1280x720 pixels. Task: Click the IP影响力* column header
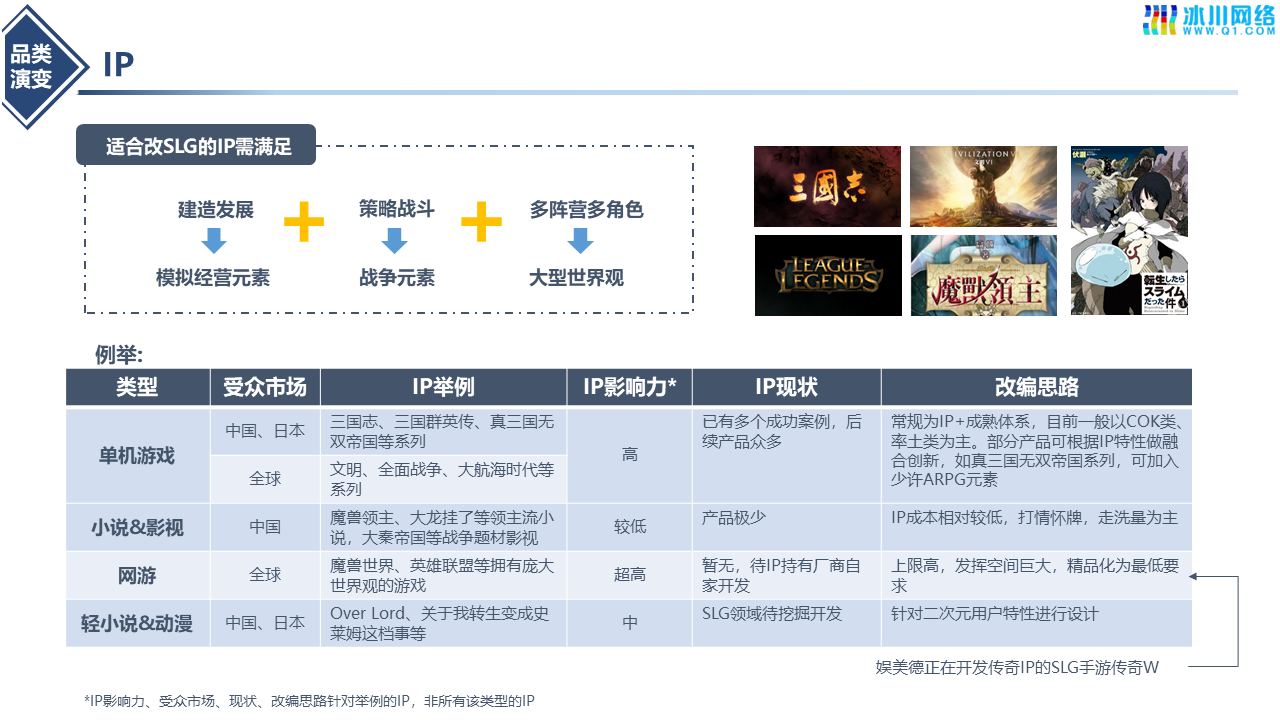630,387
